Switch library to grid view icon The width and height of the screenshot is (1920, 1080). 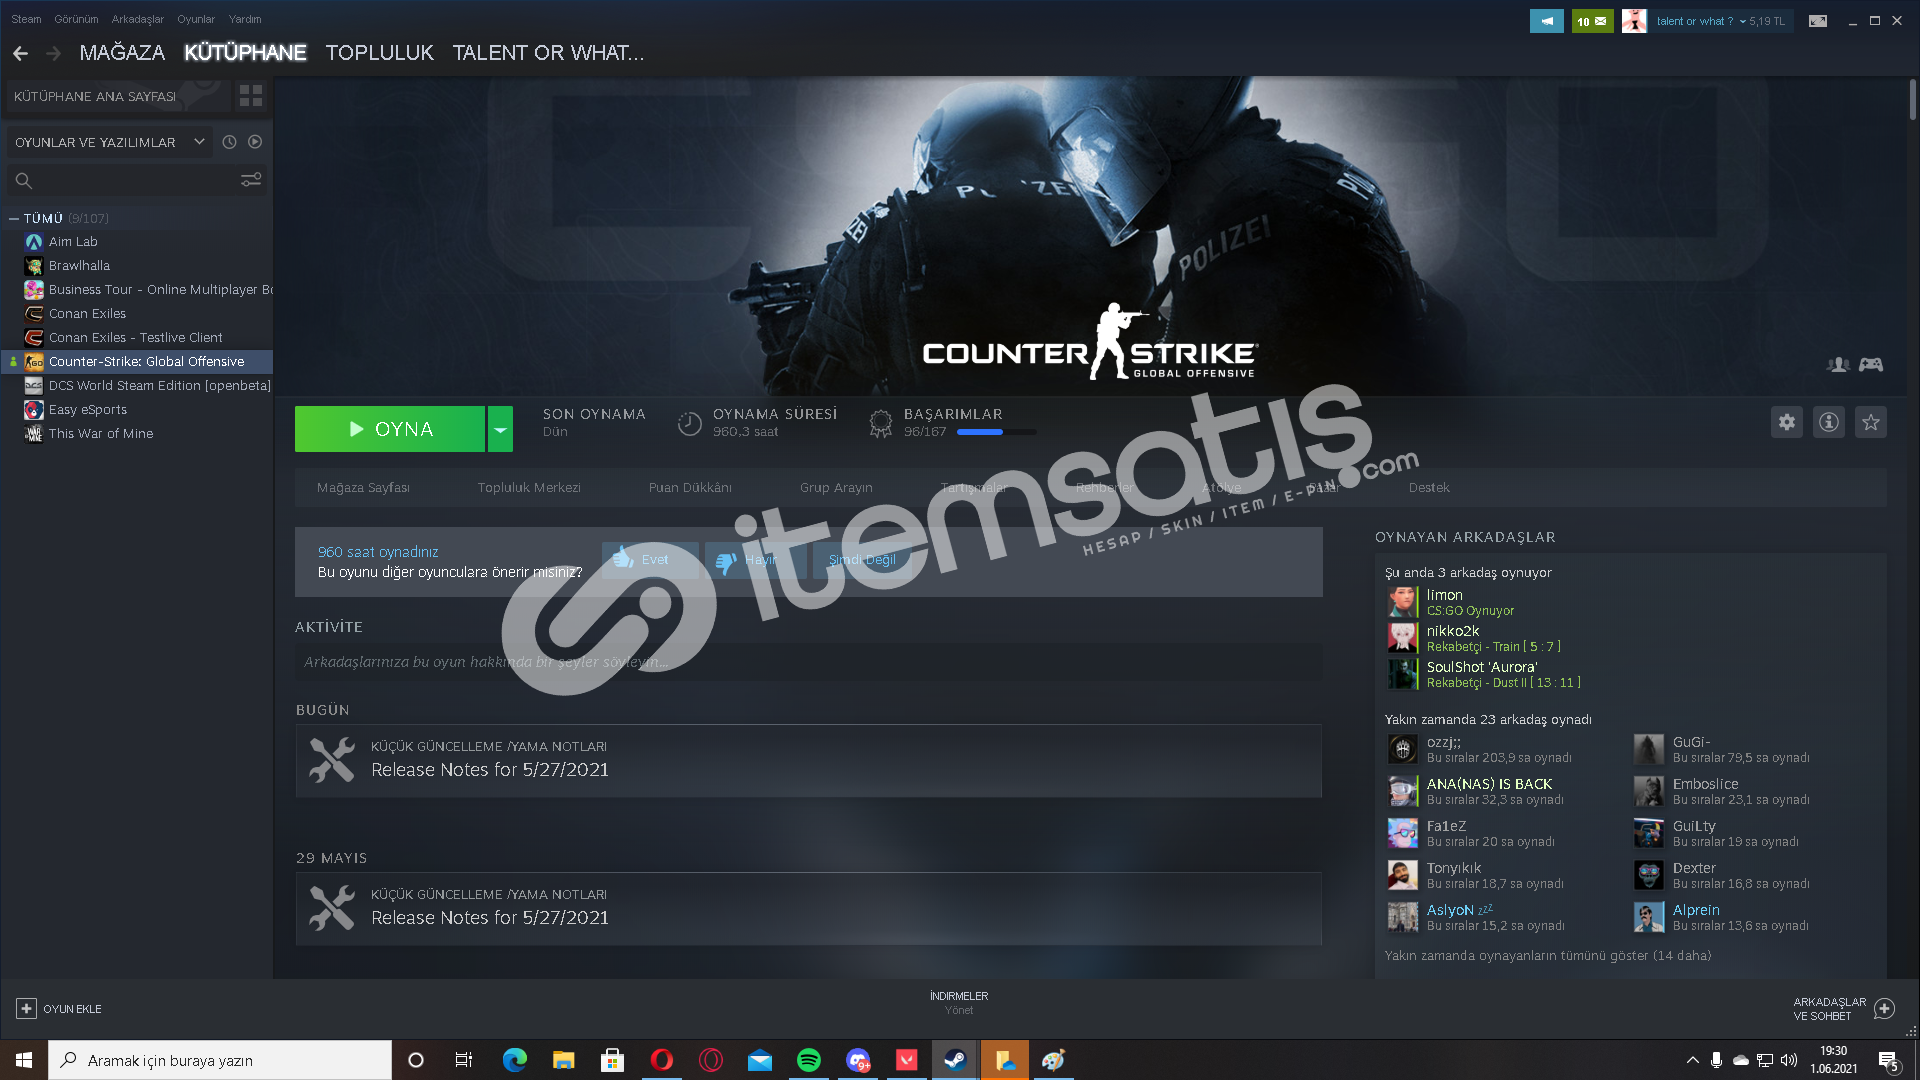click(x=251, y=96)
